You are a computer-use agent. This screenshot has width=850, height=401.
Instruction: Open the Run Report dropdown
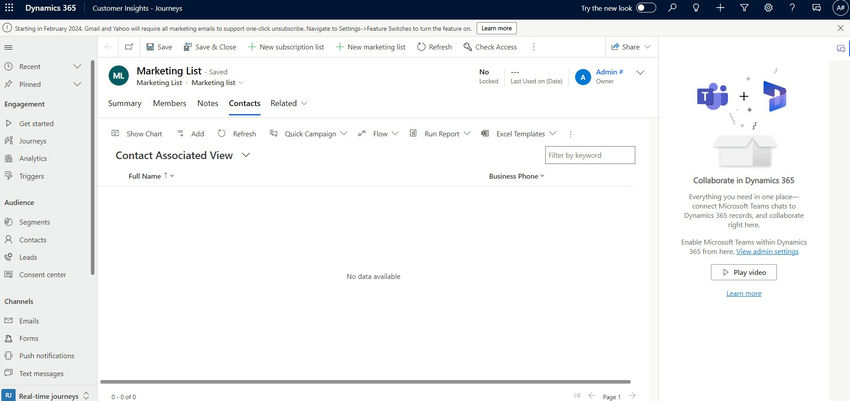coord(440,134)
